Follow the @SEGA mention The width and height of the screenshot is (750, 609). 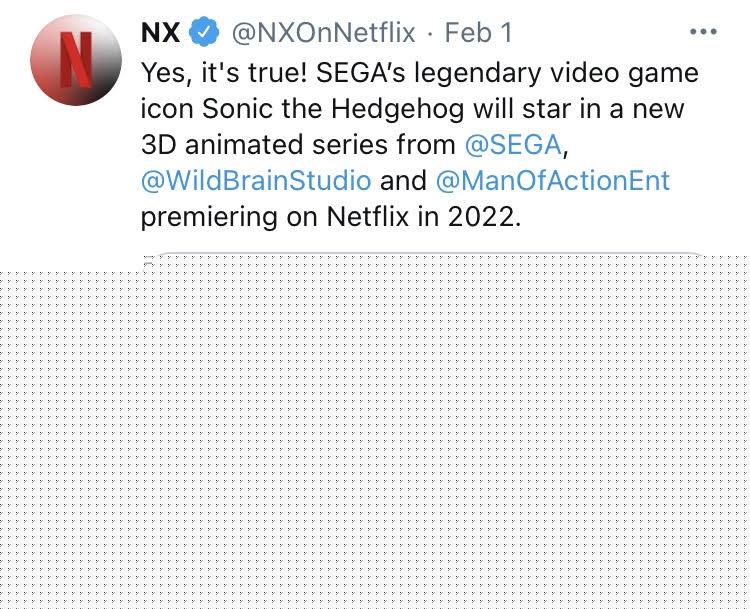[x=513, y=144]
